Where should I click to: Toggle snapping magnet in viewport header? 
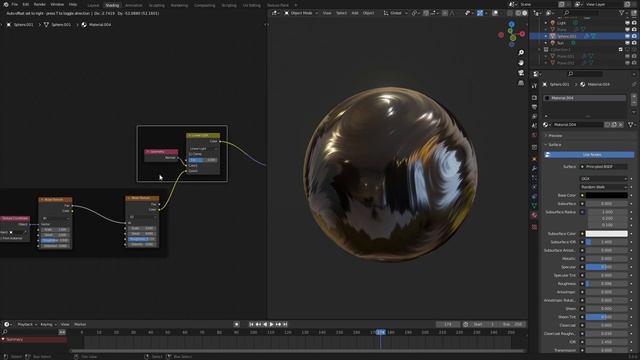pos(426,13)
